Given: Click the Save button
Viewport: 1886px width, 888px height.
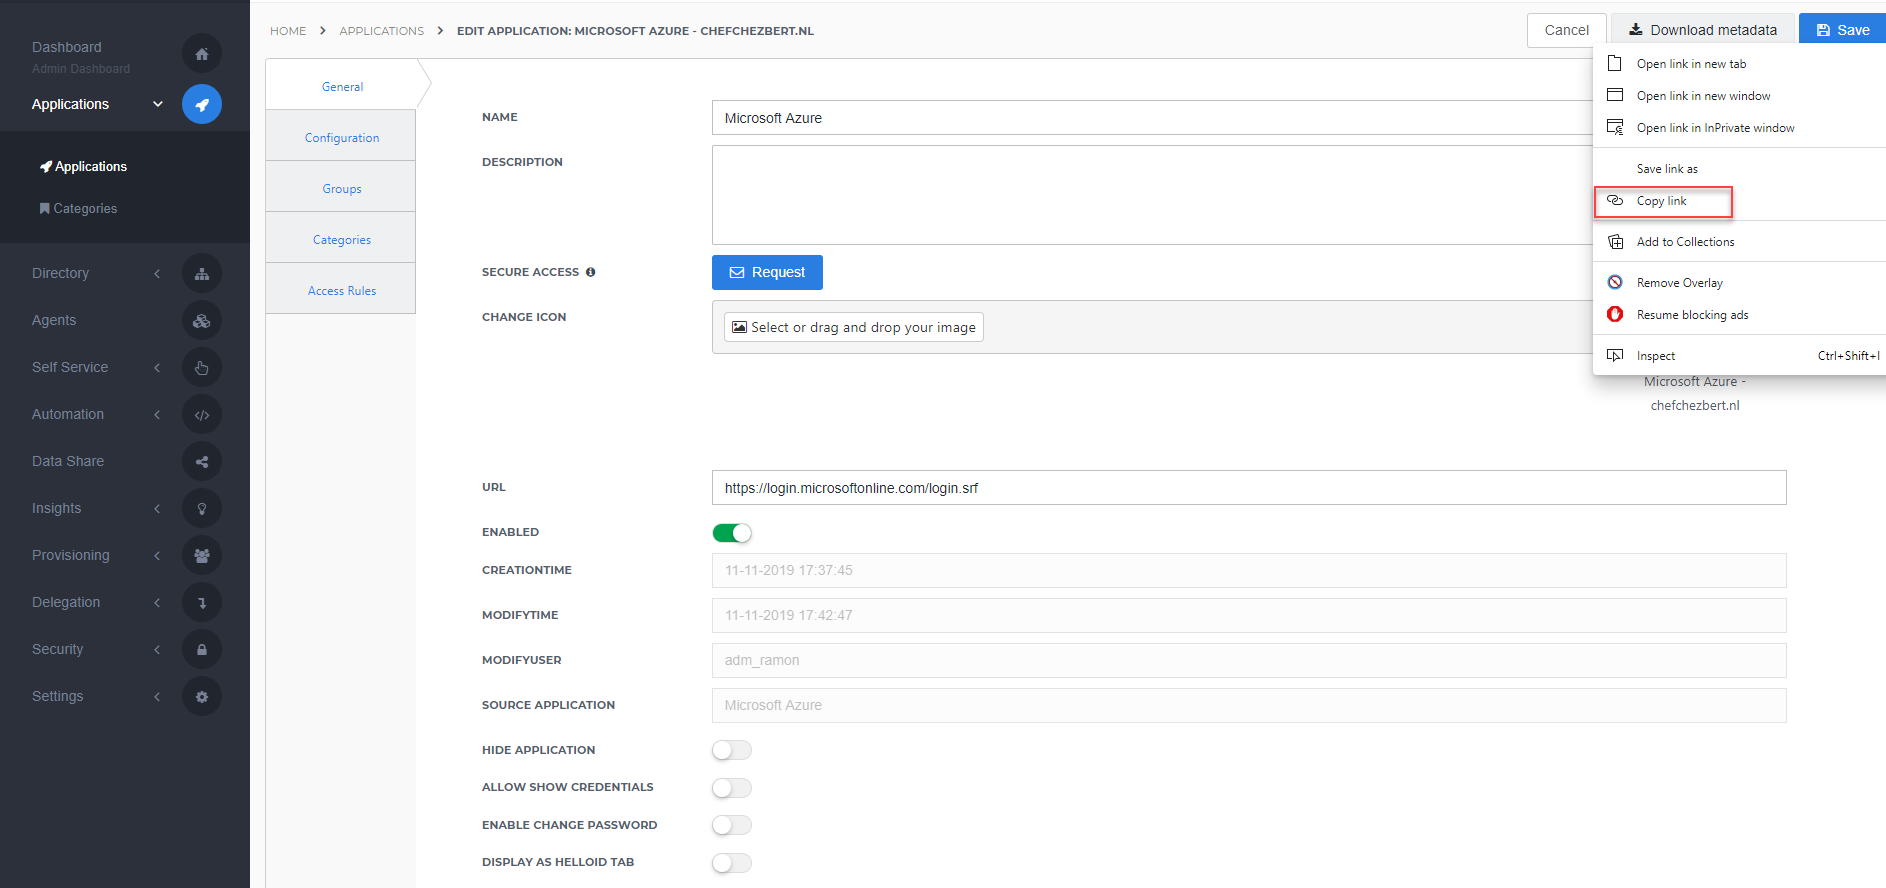Looking at the screenshot, I should (1843, 30).
